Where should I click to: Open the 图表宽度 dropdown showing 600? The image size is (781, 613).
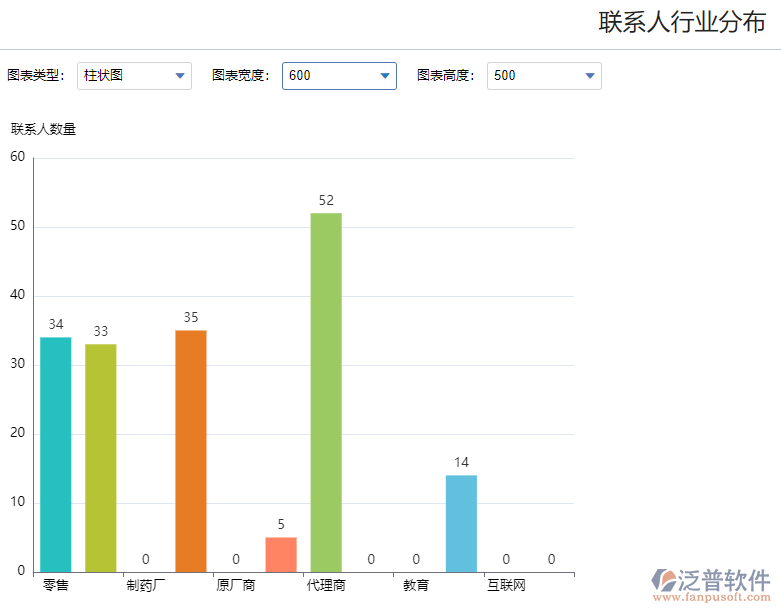(339, 76)
